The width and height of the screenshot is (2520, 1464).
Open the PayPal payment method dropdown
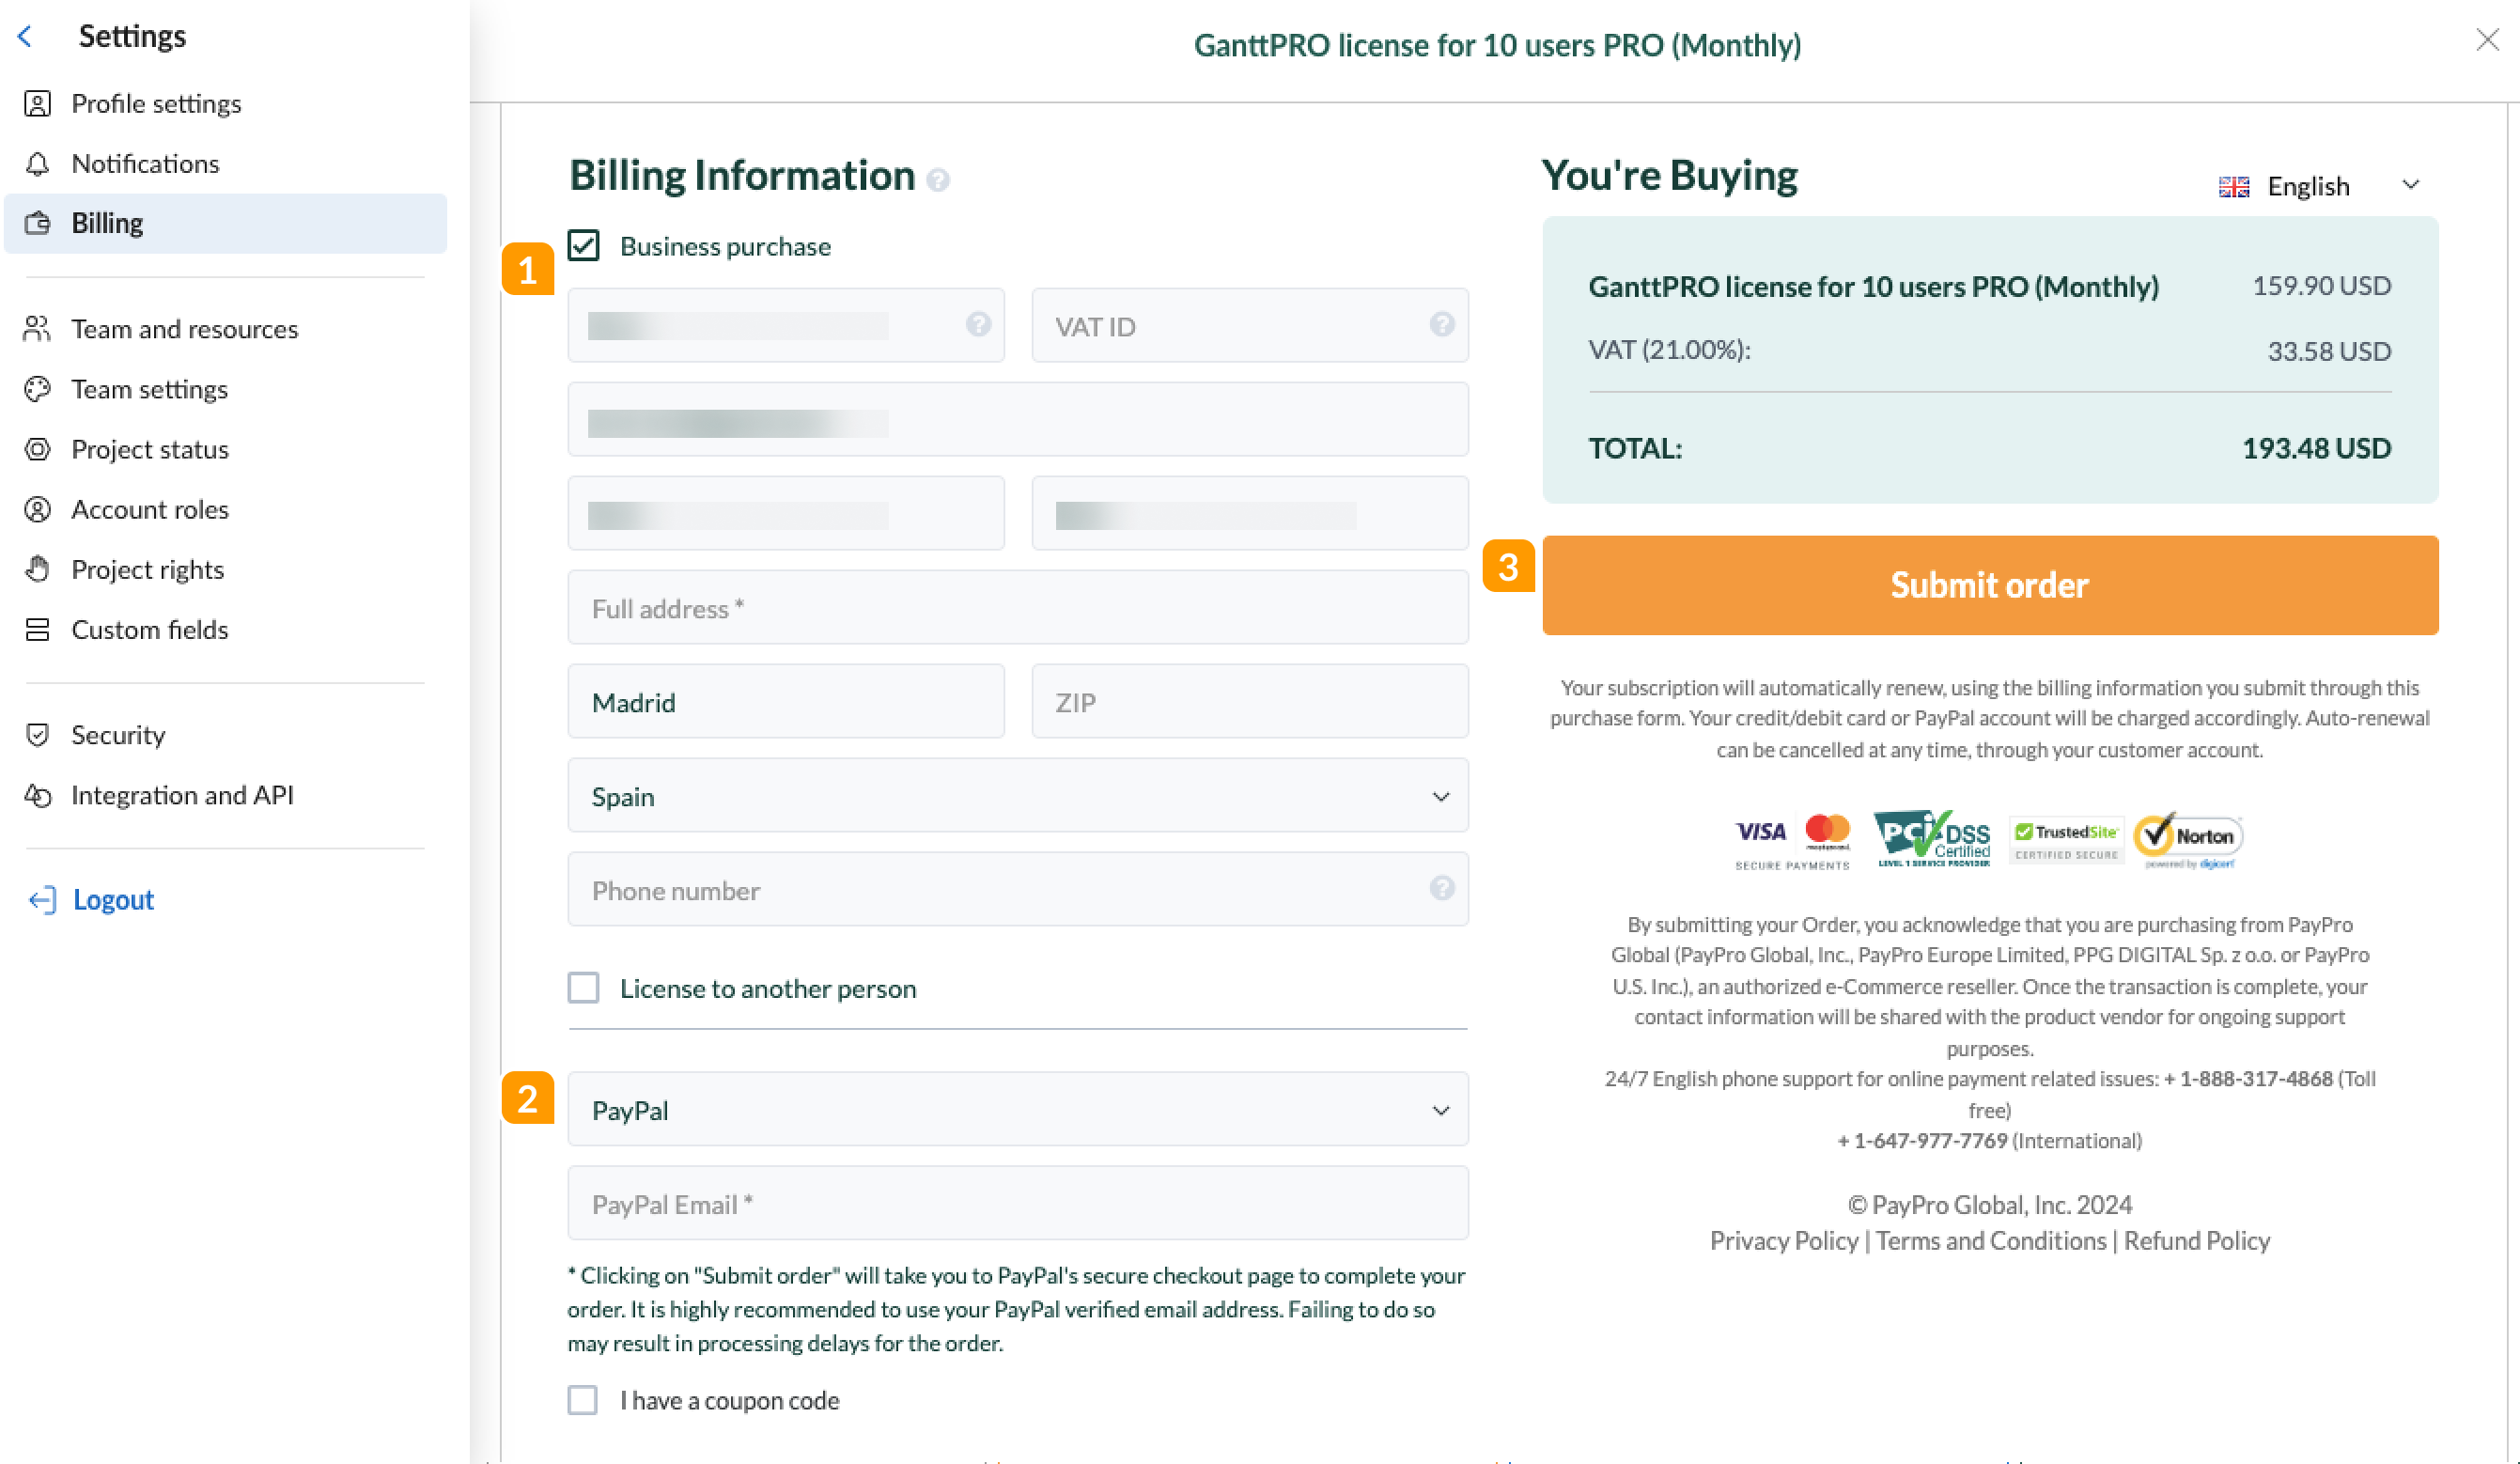coord(1018,1110)
